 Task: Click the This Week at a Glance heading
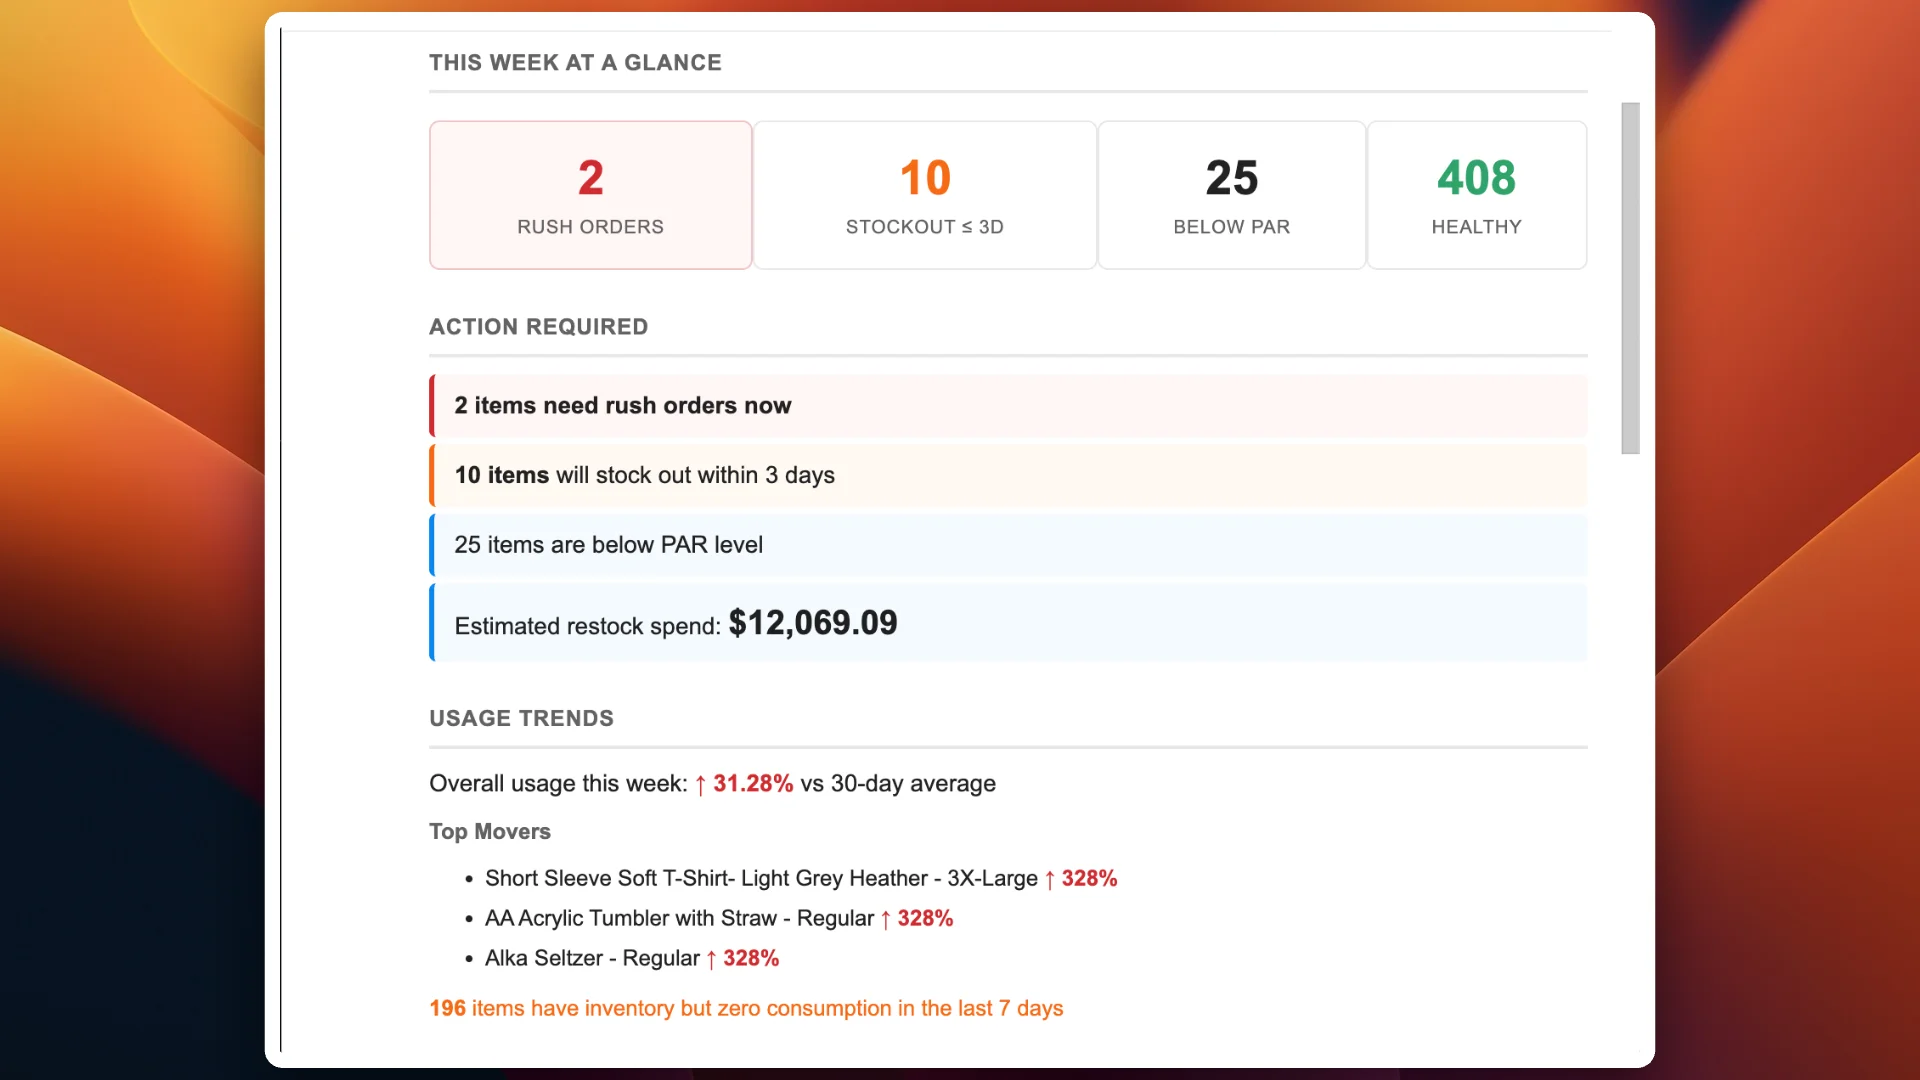click(x=575, y=63)
